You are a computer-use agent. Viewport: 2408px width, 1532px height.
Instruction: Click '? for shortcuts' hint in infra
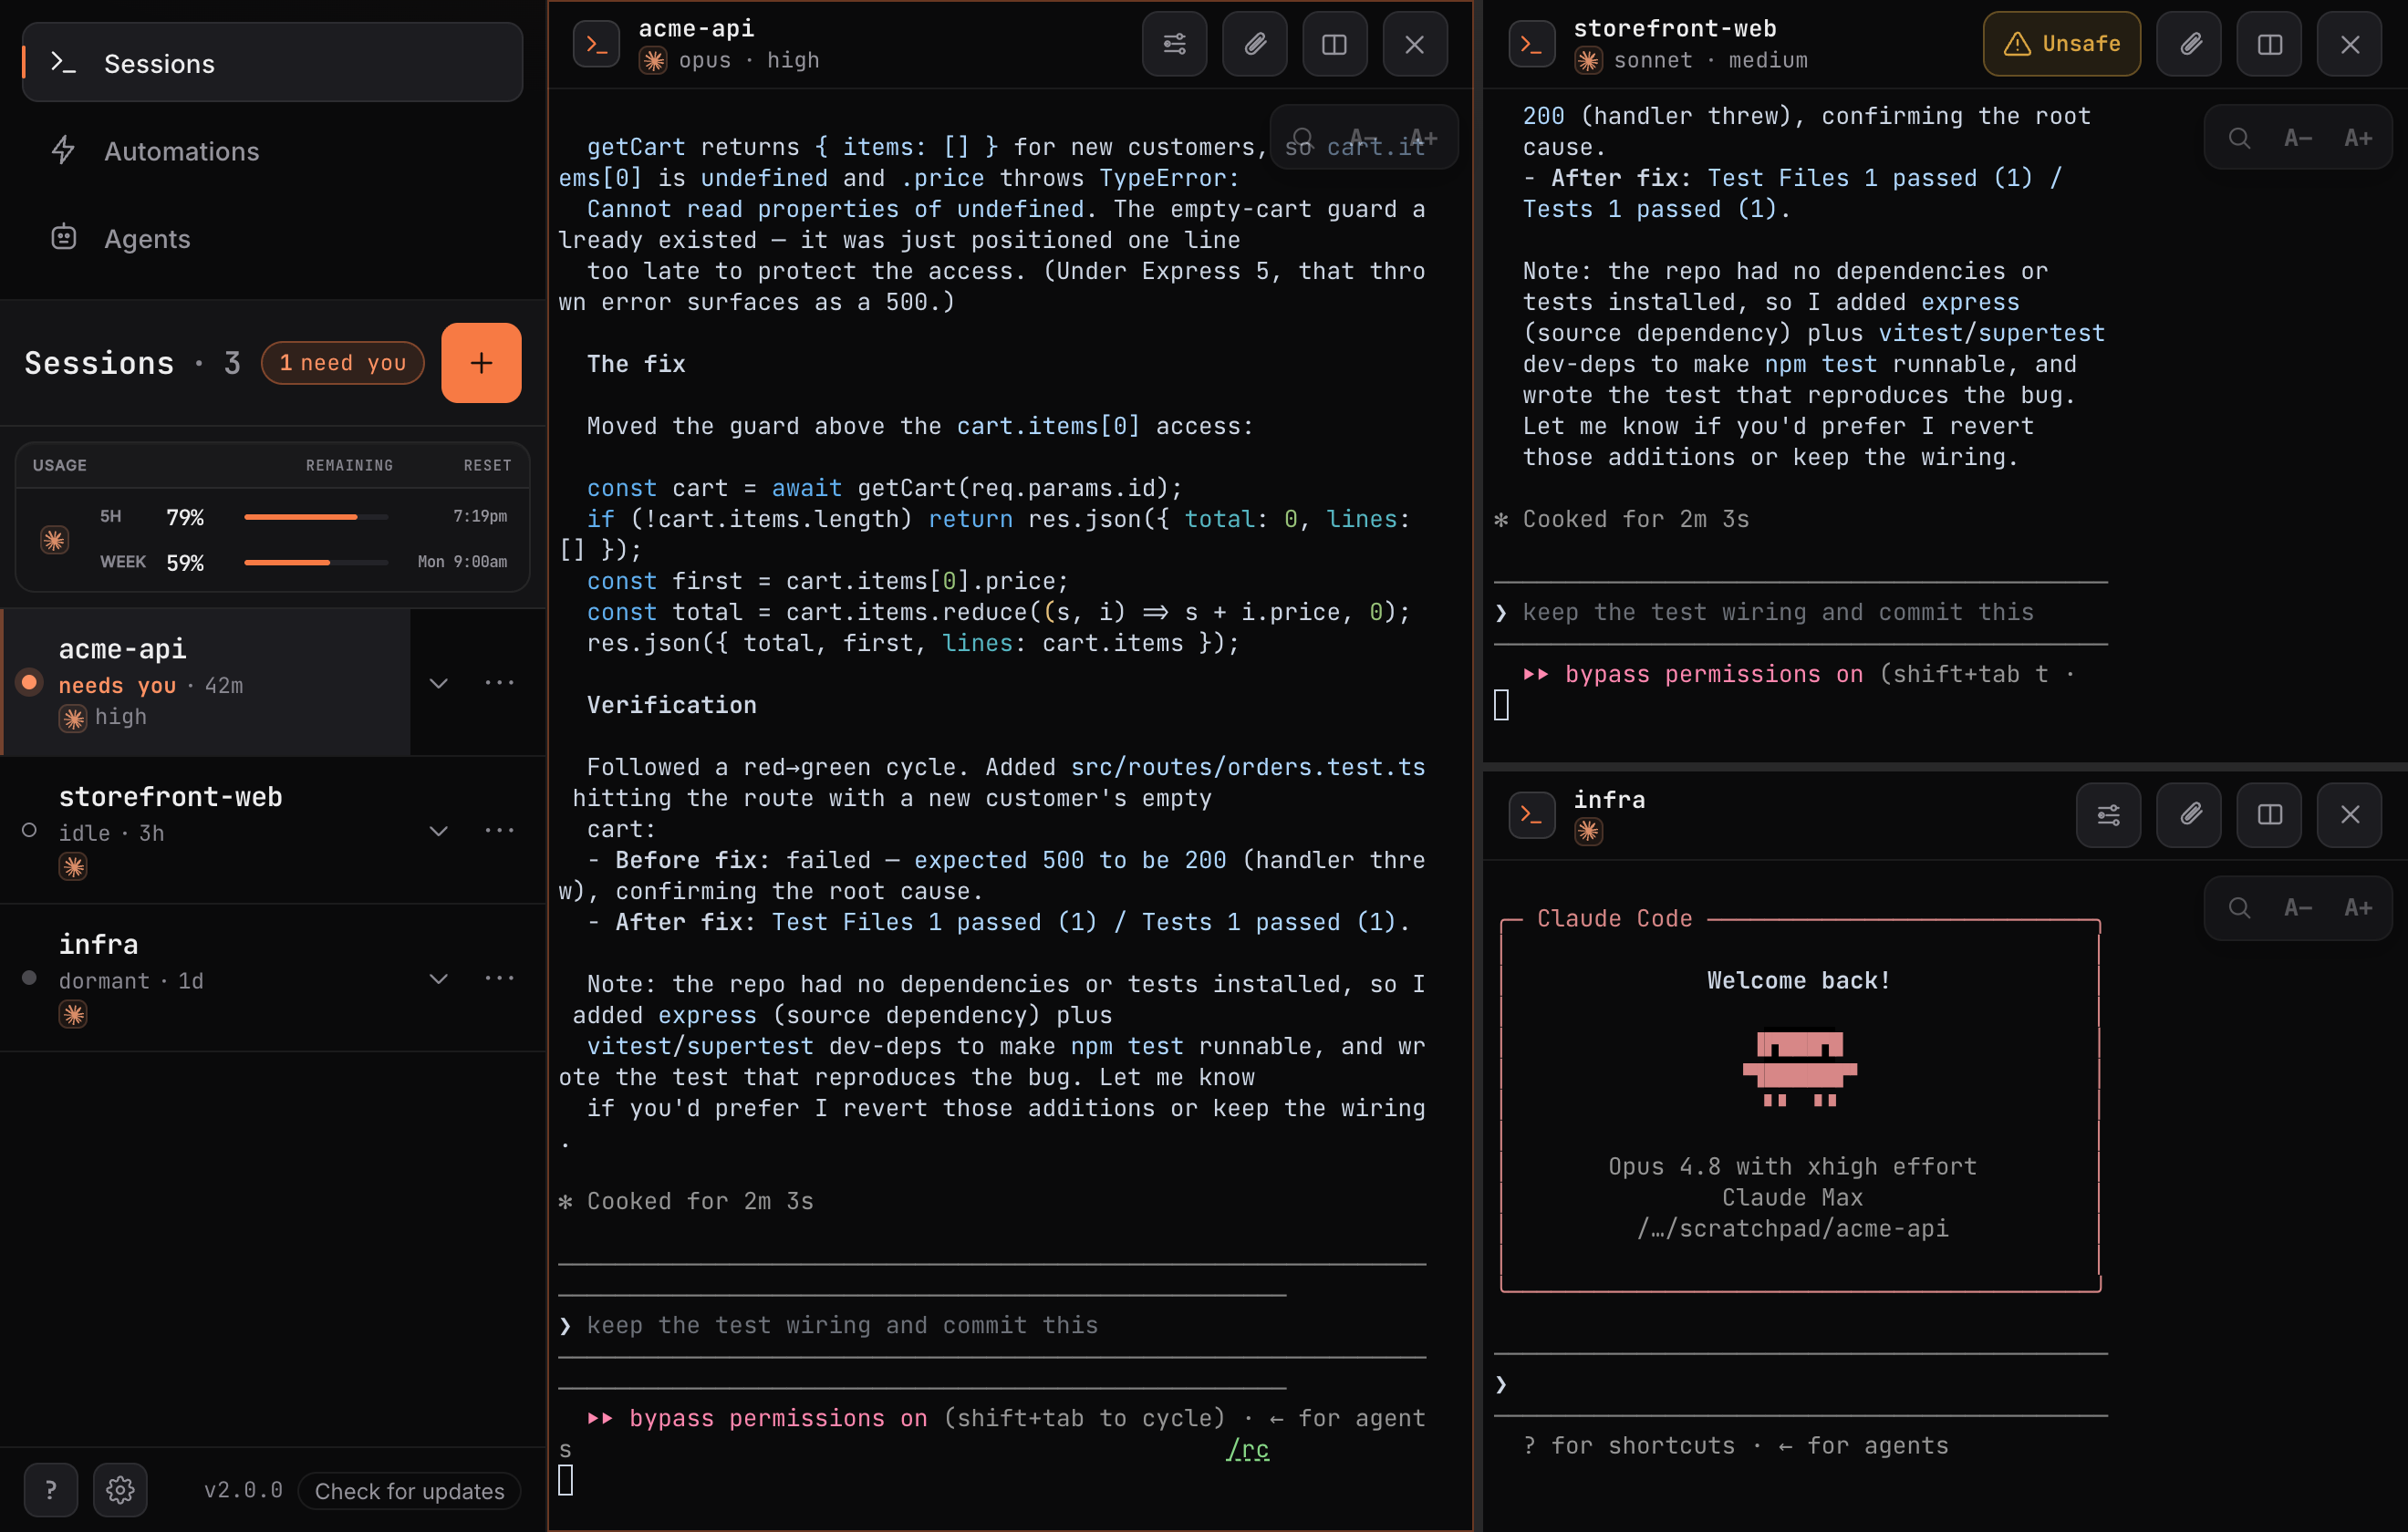click(x=1629, y=1446)
